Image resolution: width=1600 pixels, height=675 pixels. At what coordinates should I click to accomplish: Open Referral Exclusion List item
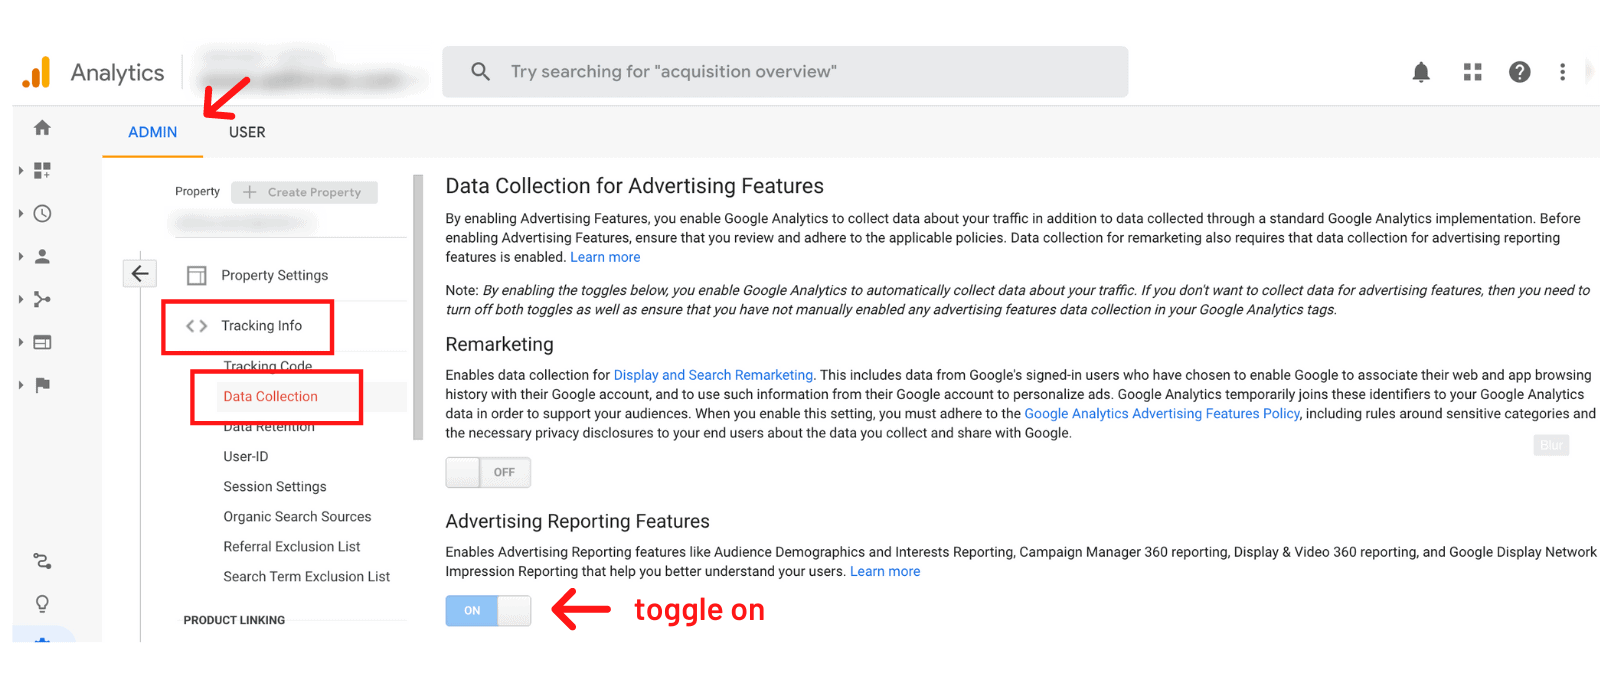point(292,546)
